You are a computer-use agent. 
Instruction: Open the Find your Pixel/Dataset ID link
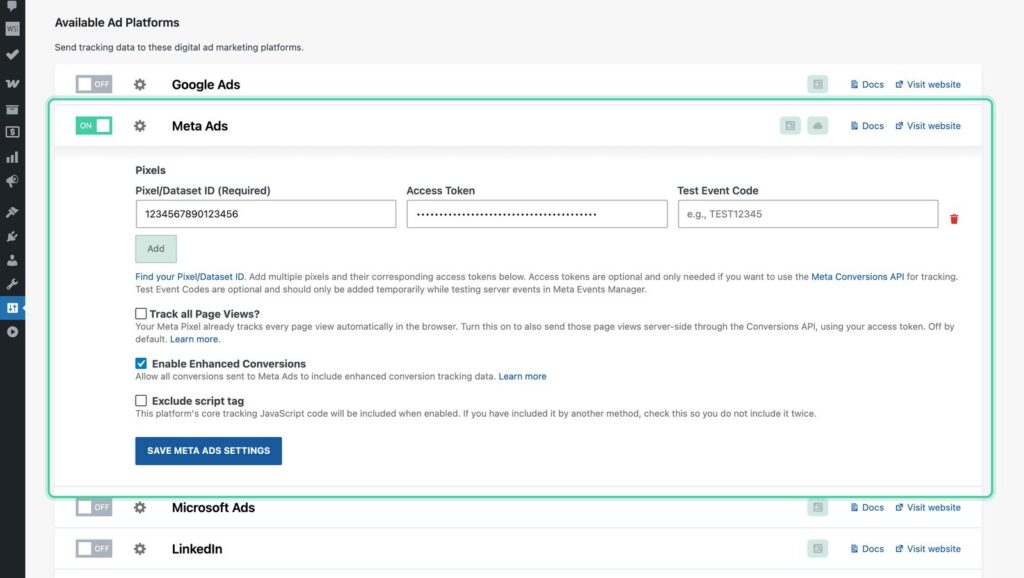click(189, 277)
